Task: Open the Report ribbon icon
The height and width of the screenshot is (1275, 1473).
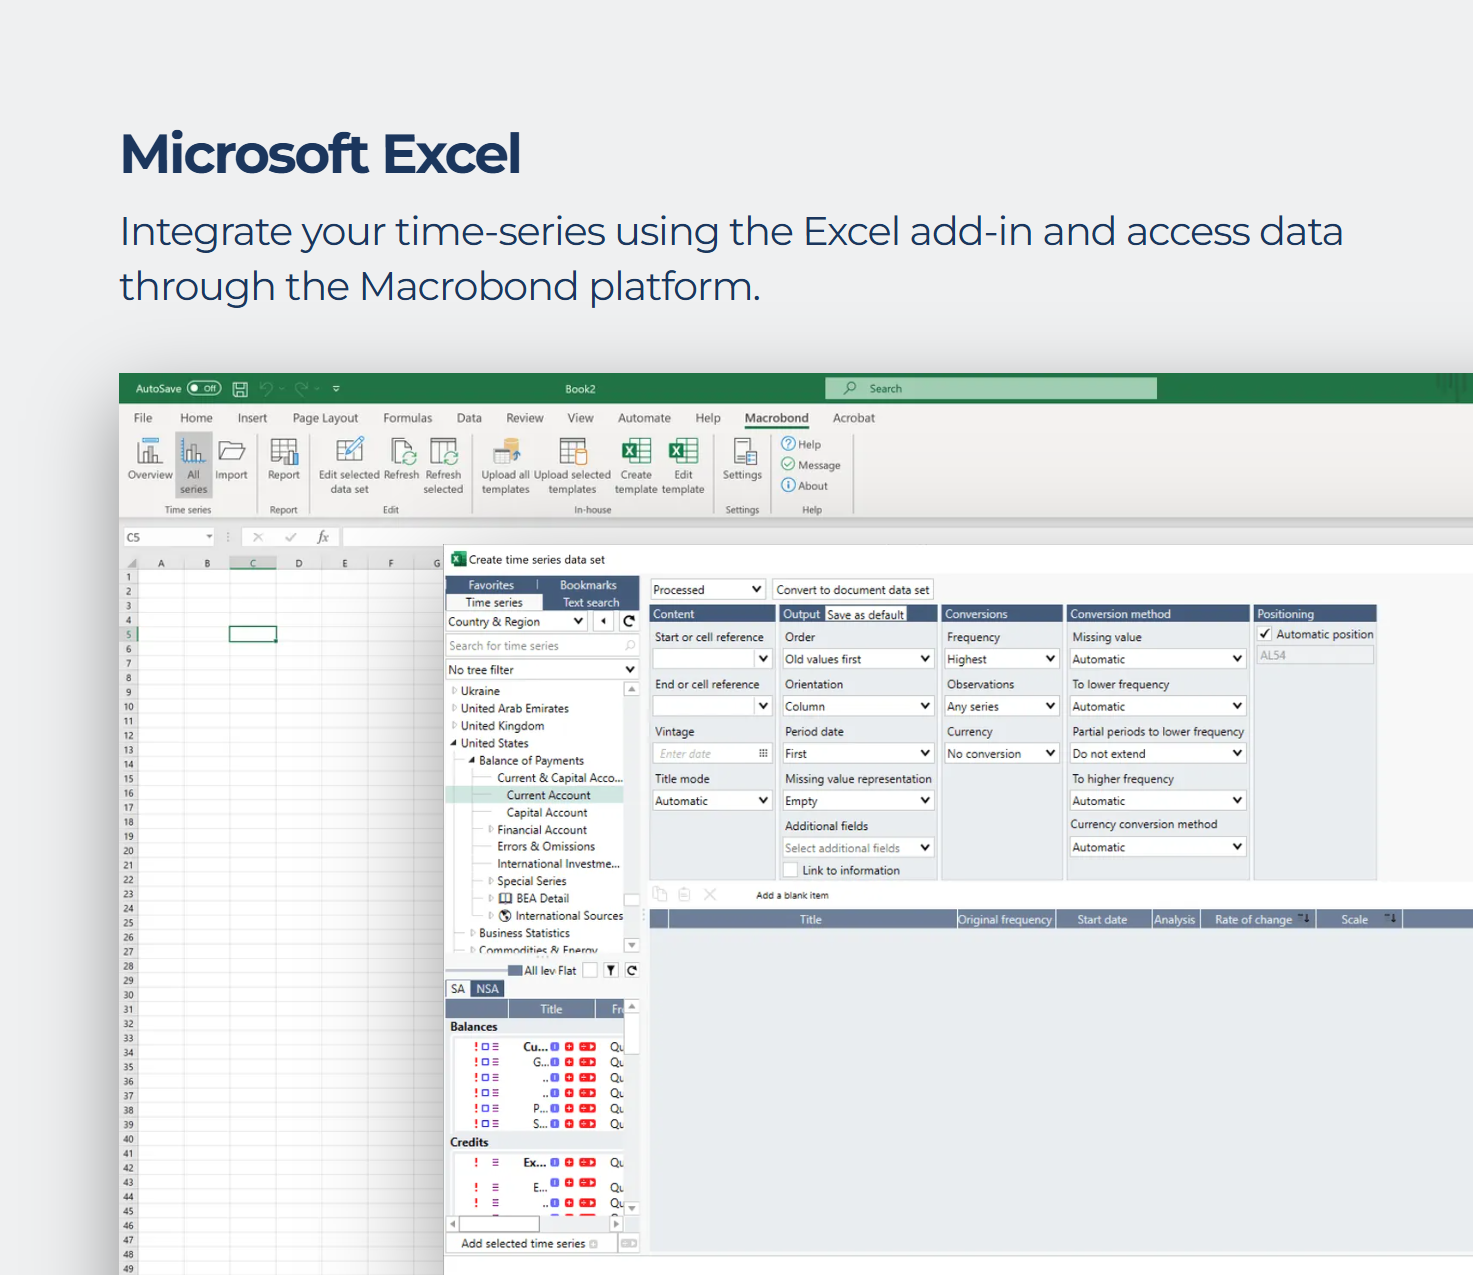Action: coord(284,460)
